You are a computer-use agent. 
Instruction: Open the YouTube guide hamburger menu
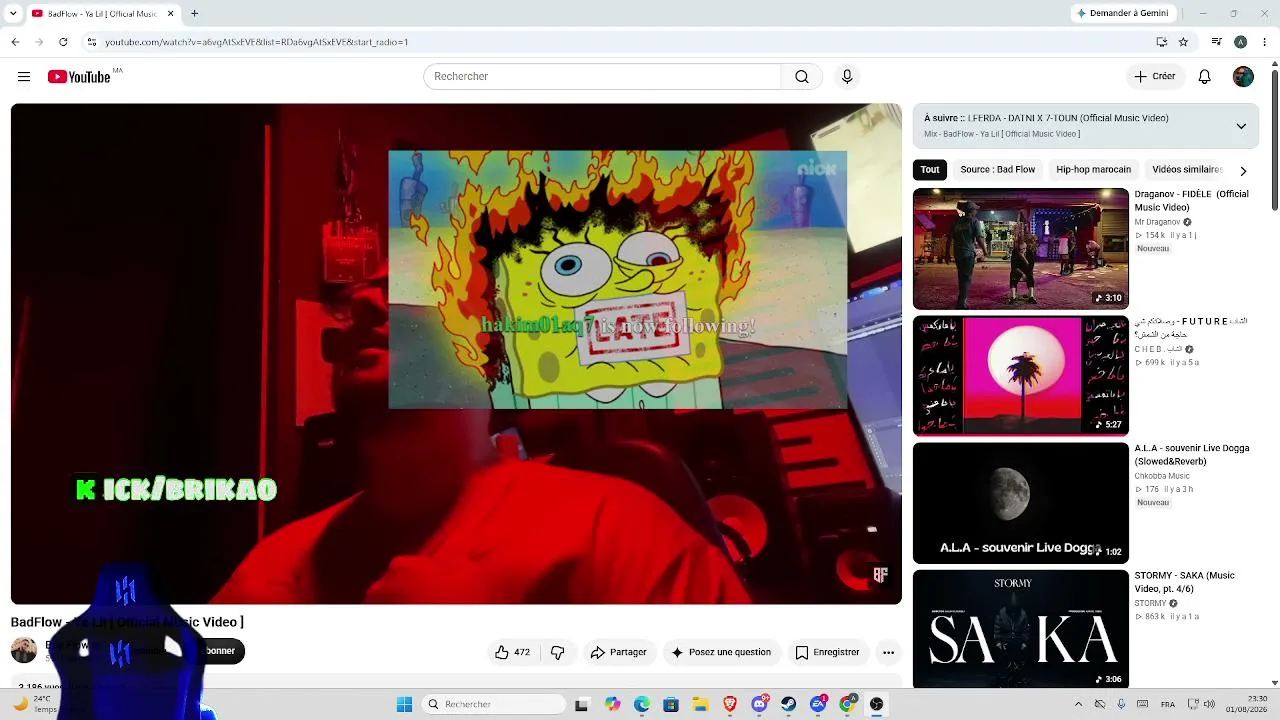click(24, 77)
